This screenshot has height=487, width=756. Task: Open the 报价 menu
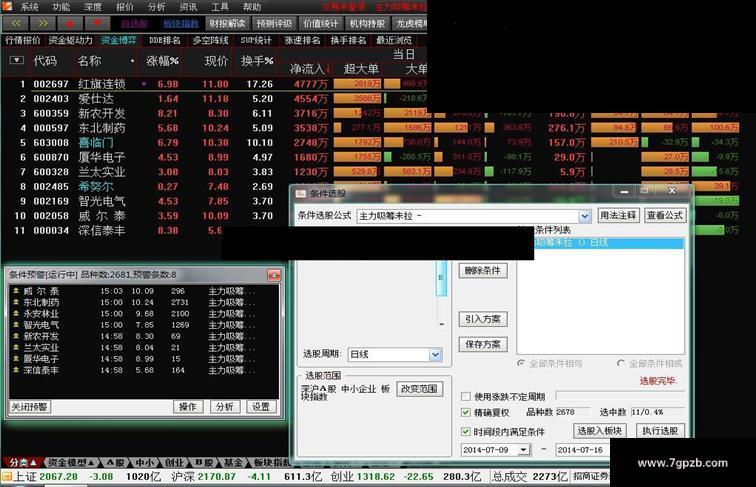coord(125,7)
